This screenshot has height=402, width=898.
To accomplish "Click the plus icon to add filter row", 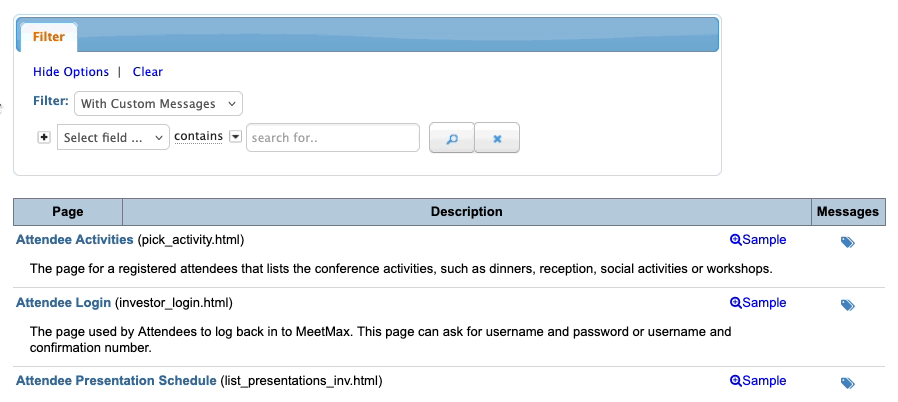I will [x=43, y=138].
